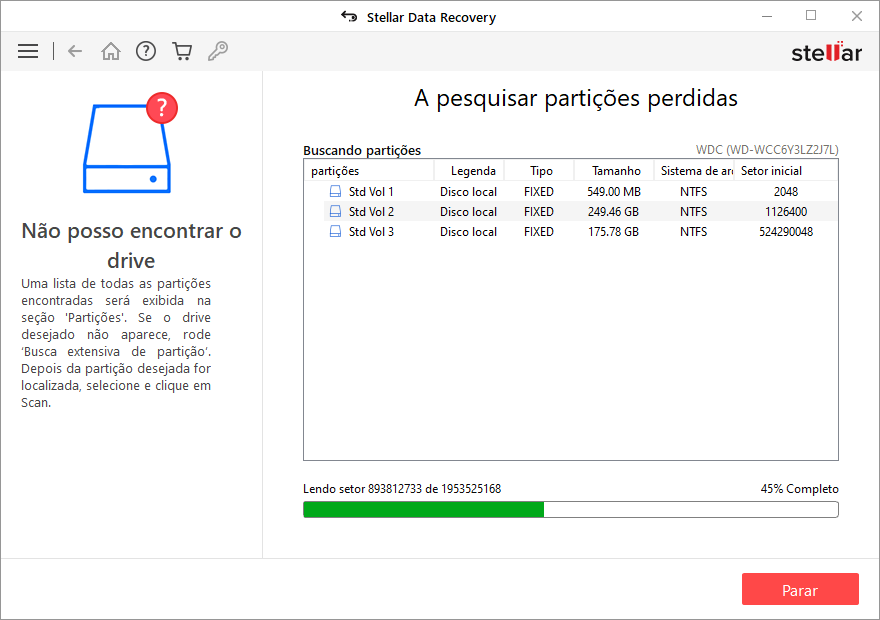Click the drive icon for Std Vol 1

pos(335,191)
